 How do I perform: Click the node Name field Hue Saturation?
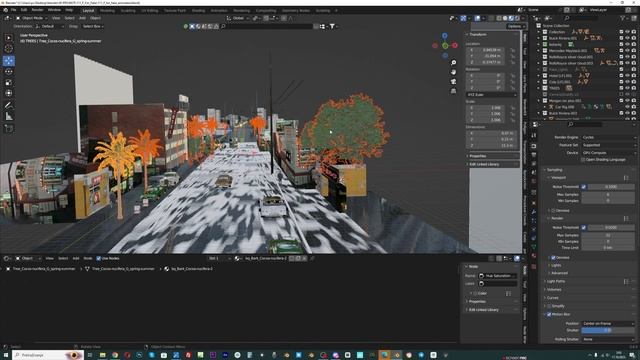click(498, 276)
